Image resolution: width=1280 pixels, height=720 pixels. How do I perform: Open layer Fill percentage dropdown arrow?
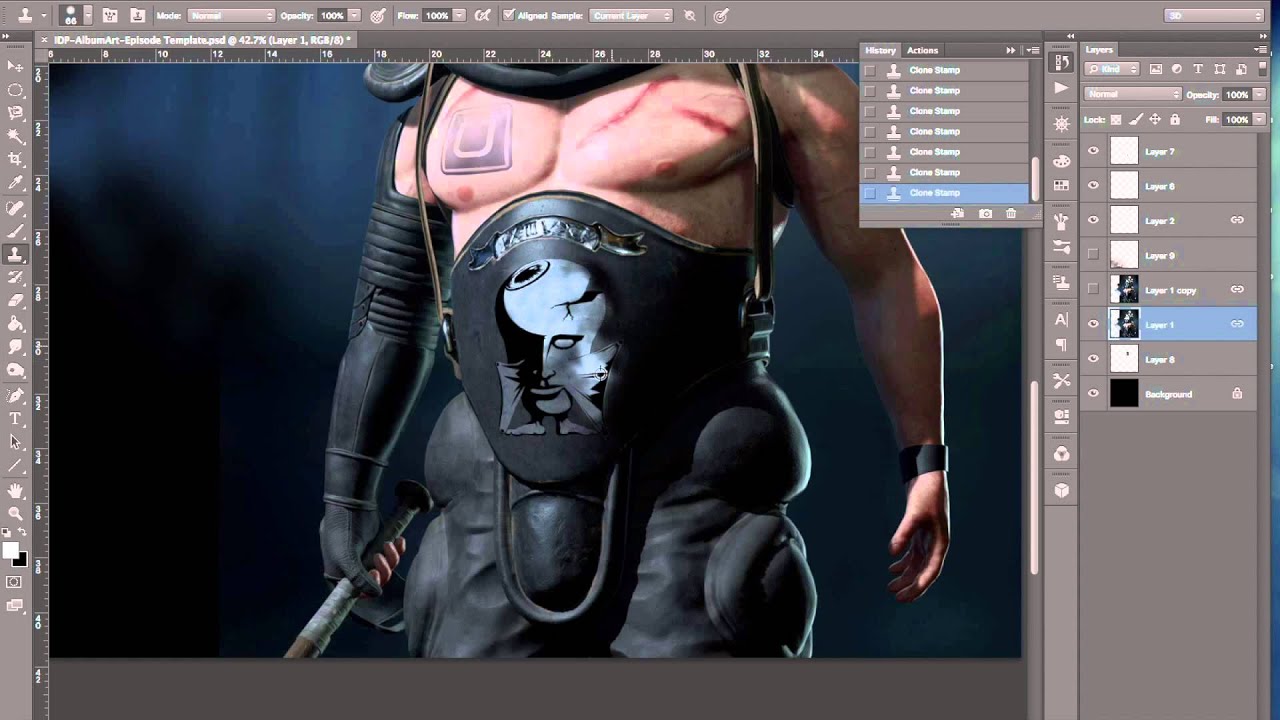point(1258,120)
